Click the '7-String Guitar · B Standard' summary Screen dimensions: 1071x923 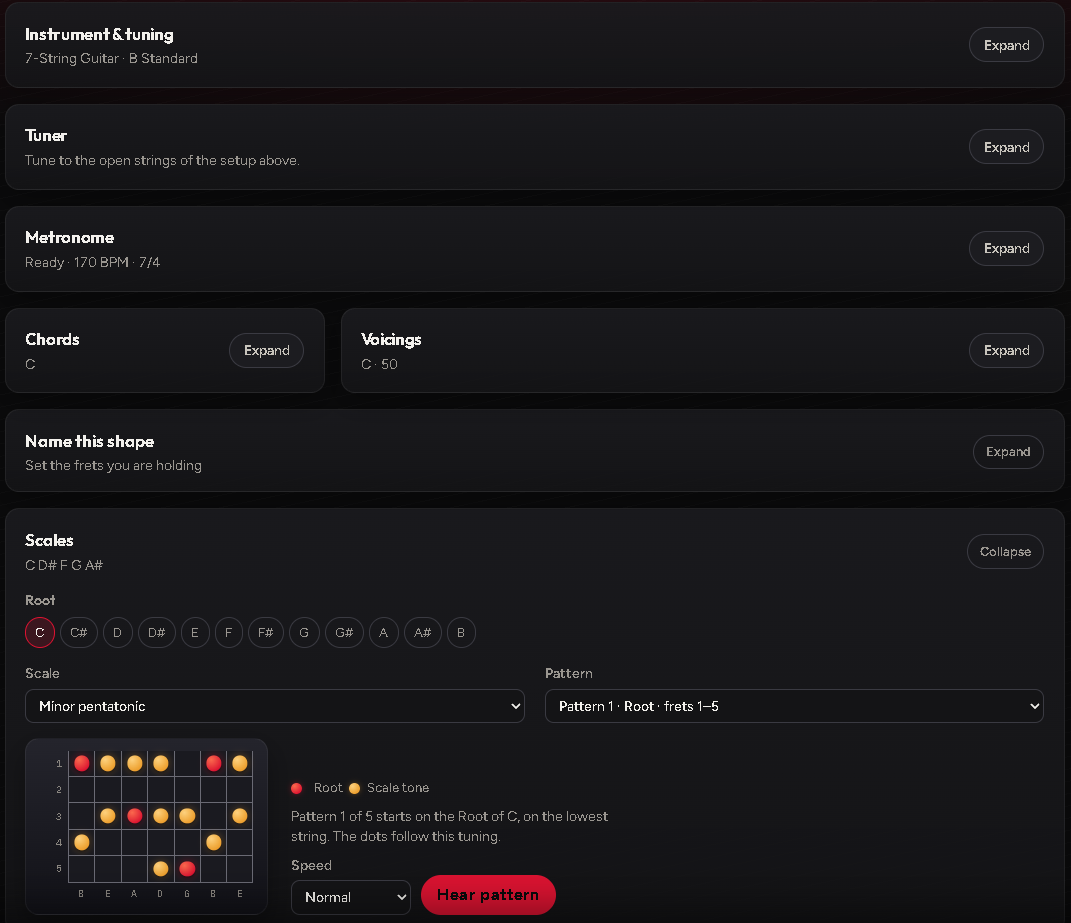click(111, 58)
